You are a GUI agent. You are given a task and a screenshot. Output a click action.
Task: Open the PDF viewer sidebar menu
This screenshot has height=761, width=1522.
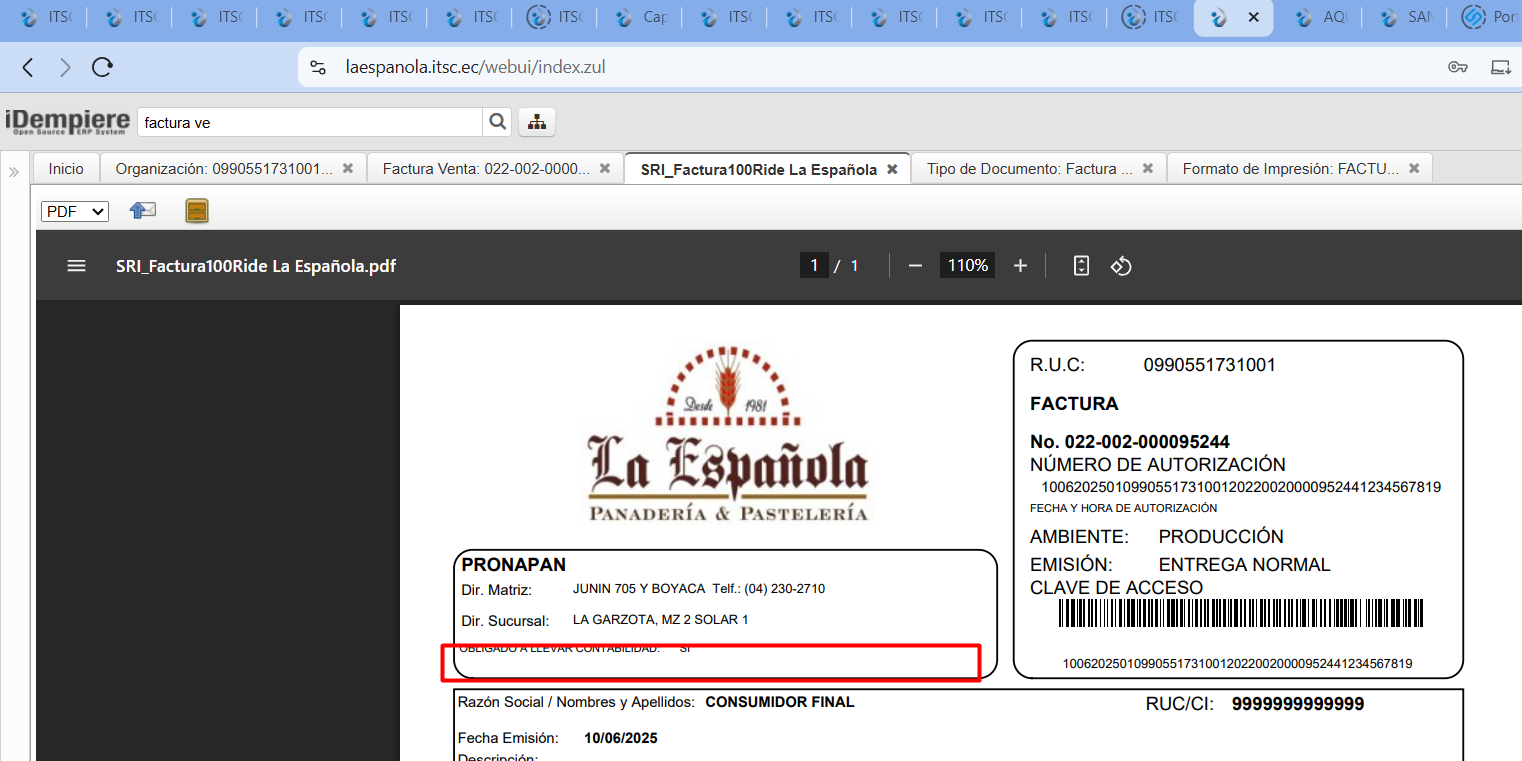(x=76, y=266)
